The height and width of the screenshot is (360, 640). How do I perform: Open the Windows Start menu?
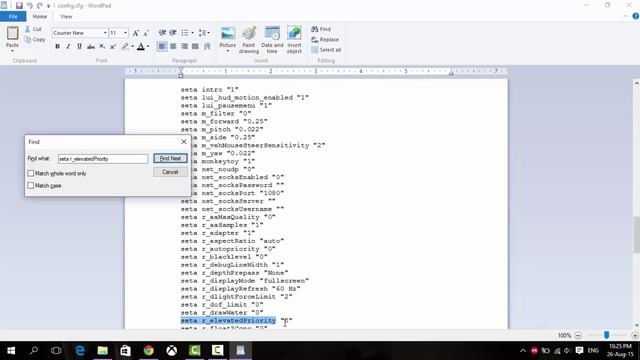[11, 351]
